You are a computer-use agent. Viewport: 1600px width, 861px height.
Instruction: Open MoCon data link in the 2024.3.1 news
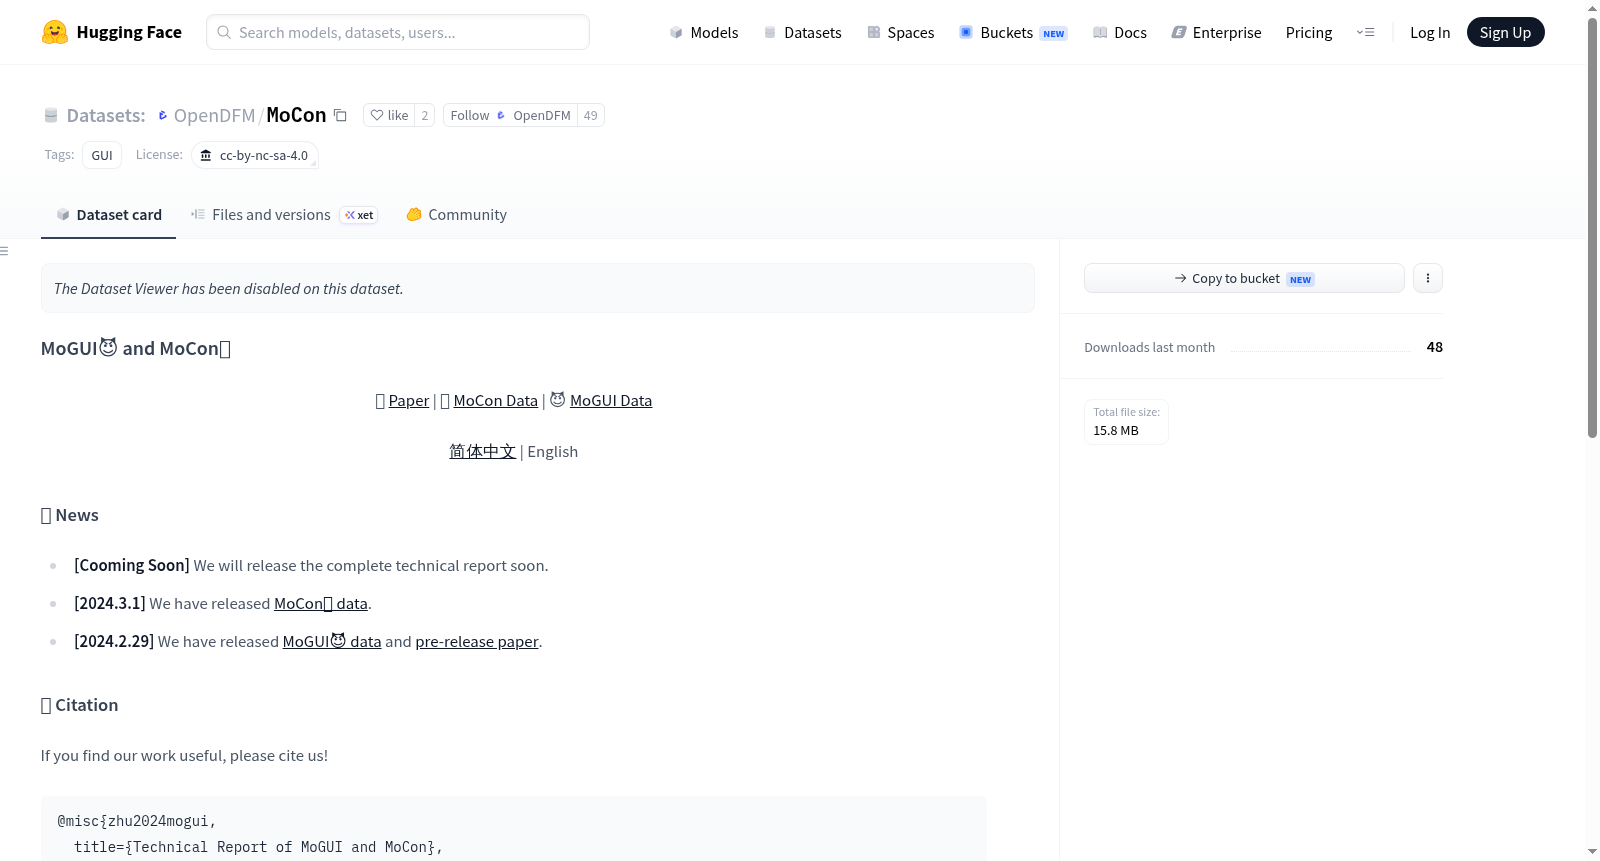coord(321,603)
